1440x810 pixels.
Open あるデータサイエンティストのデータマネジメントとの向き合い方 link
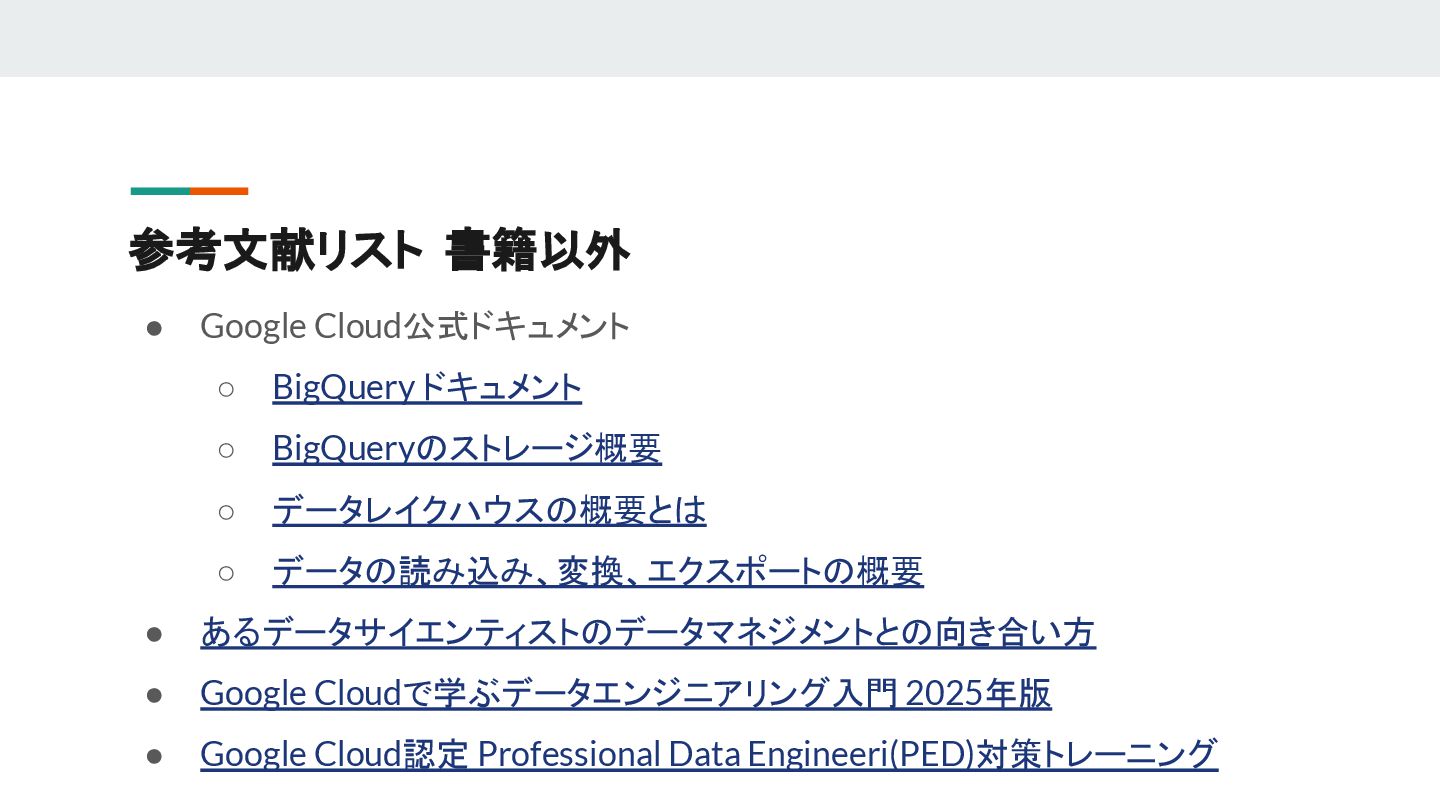pyautogui.click(x=648, y=632)
